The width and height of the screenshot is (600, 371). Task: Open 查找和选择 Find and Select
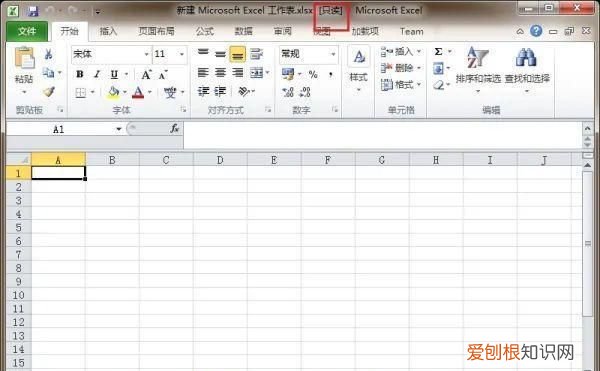click(527, 69)
